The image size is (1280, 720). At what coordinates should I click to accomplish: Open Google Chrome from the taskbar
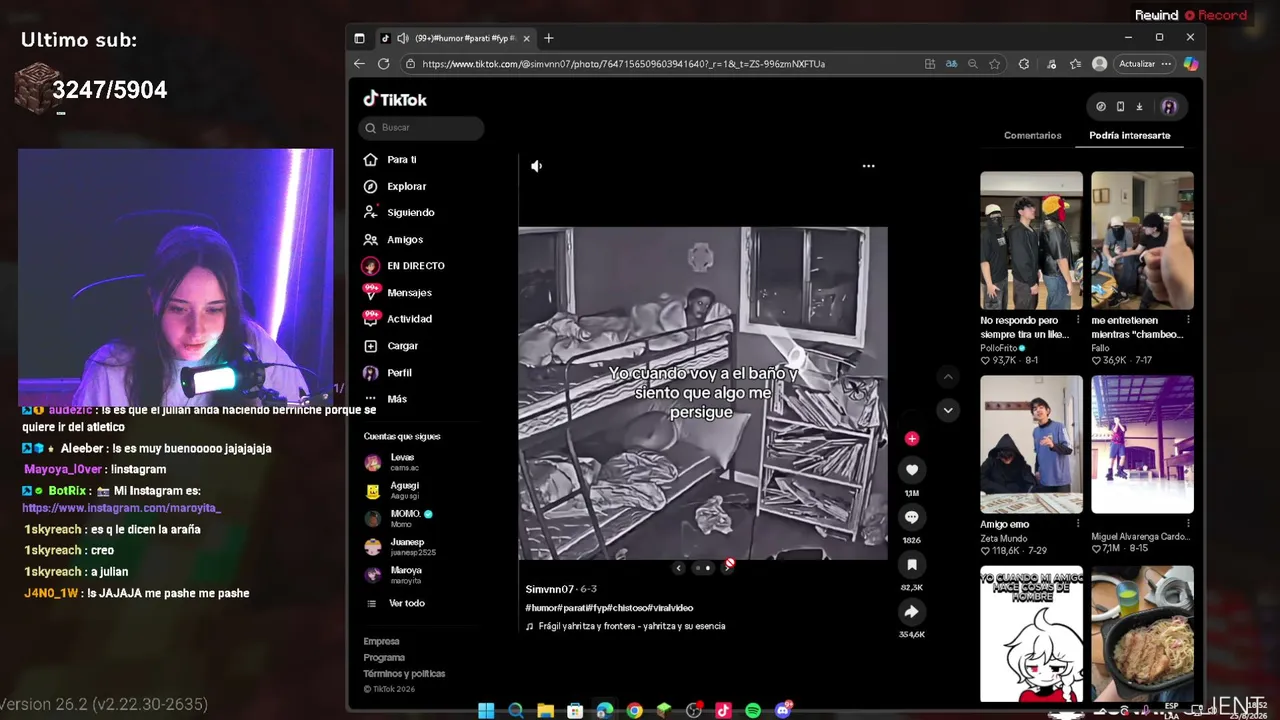tap(634, 711)
